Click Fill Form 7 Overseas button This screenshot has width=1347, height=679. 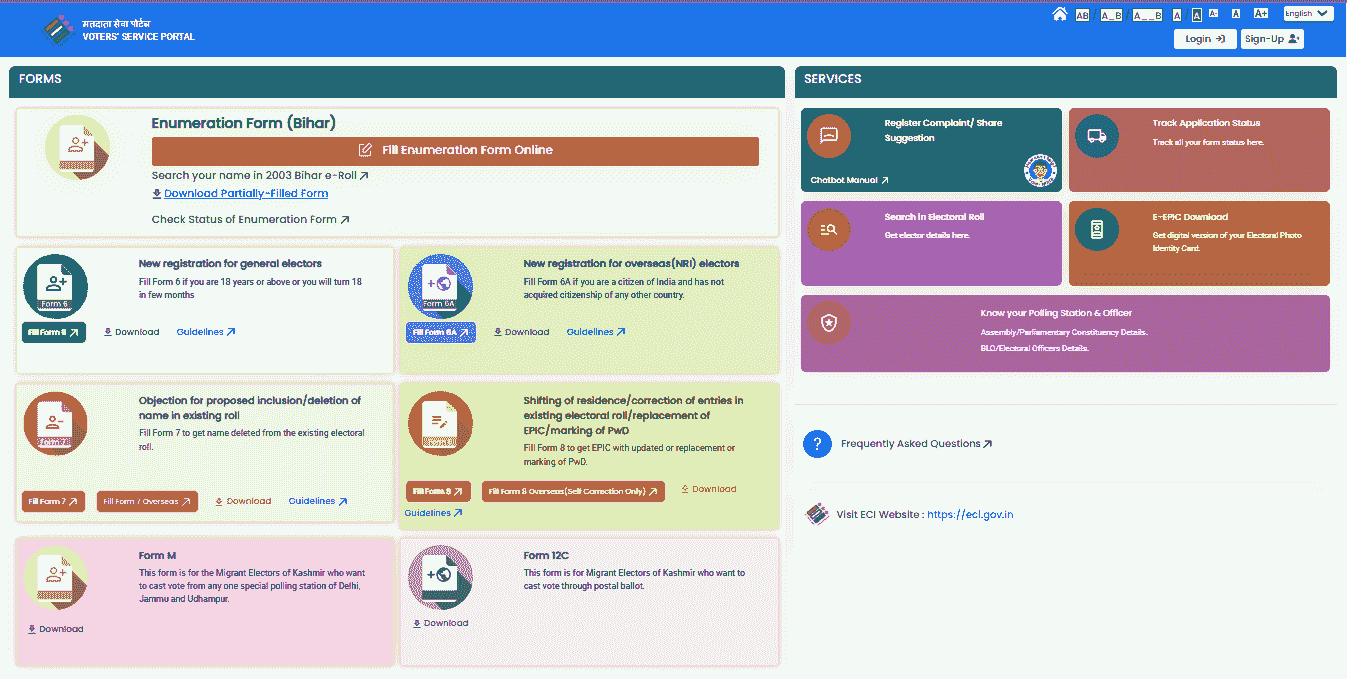(147, 502)
